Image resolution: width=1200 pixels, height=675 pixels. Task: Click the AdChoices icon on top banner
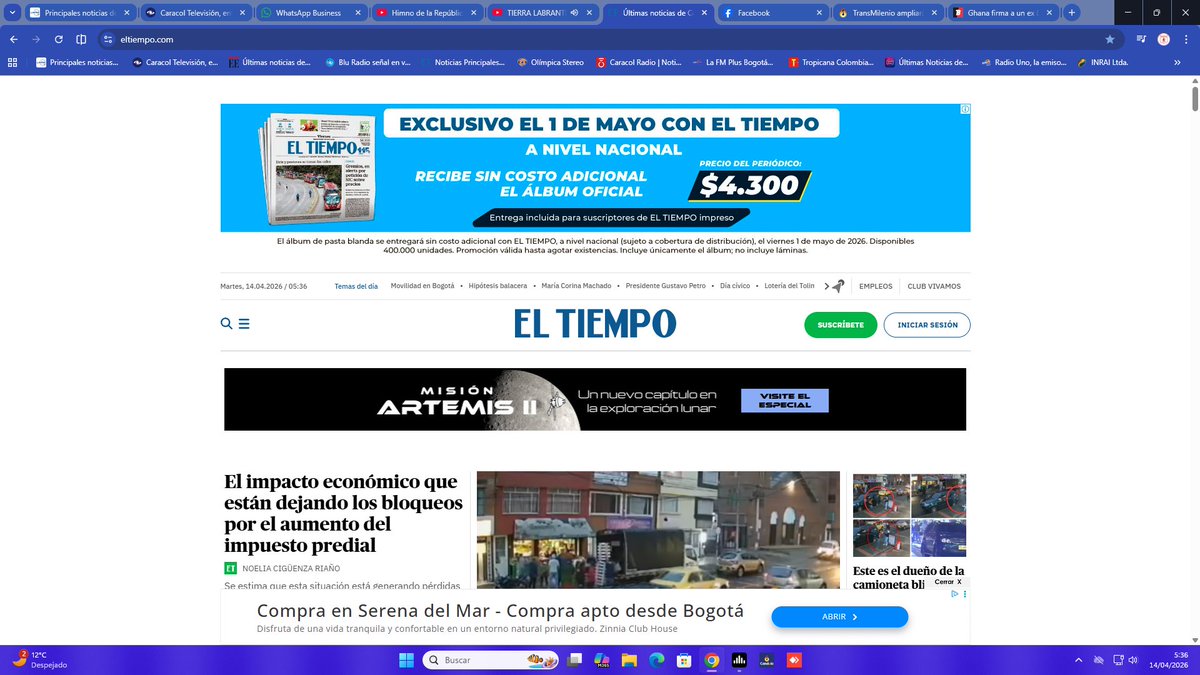pyautogui.click(x=964, y=109)
